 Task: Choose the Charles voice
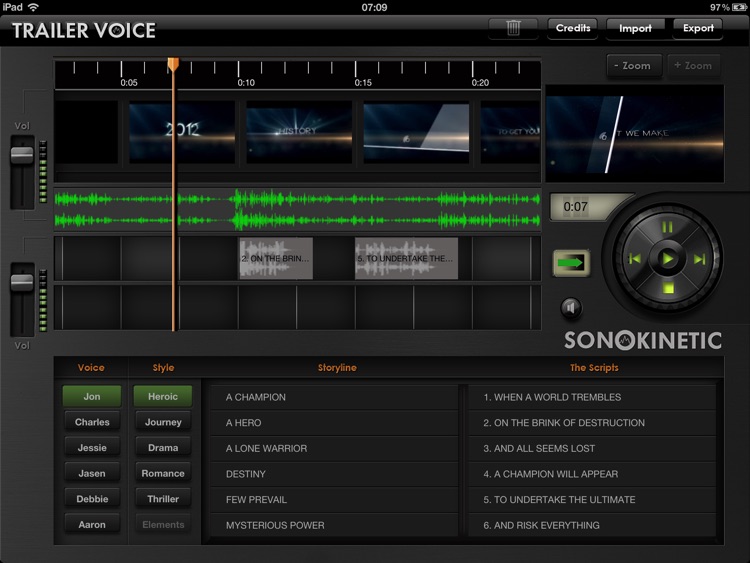pos(92,422)
